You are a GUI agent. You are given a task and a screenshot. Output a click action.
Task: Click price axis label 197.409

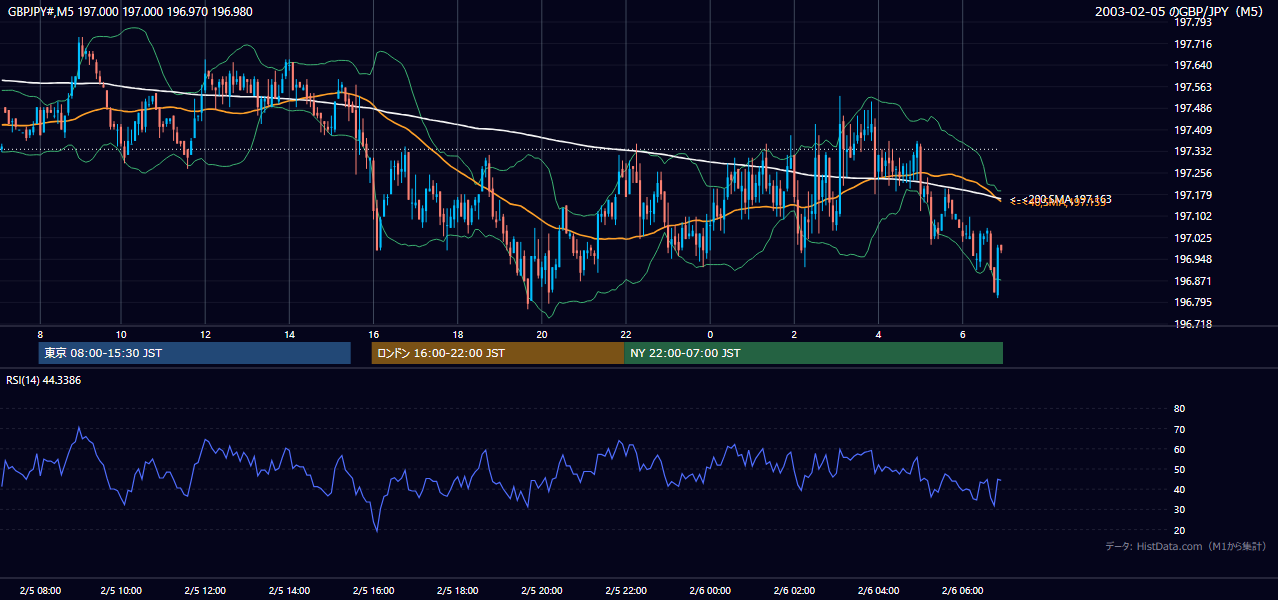point(1192,130)
